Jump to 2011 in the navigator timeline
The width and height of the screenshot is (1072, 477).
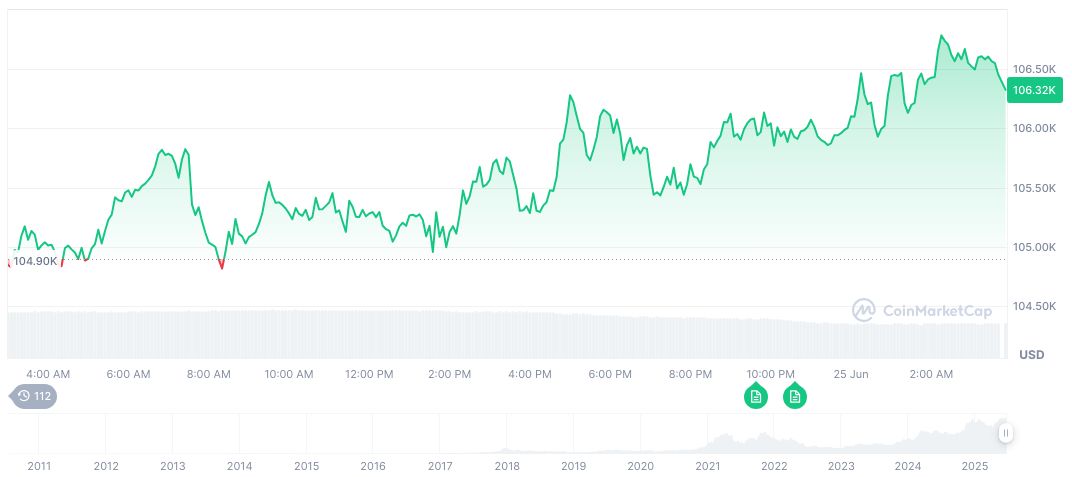(39, 466)
